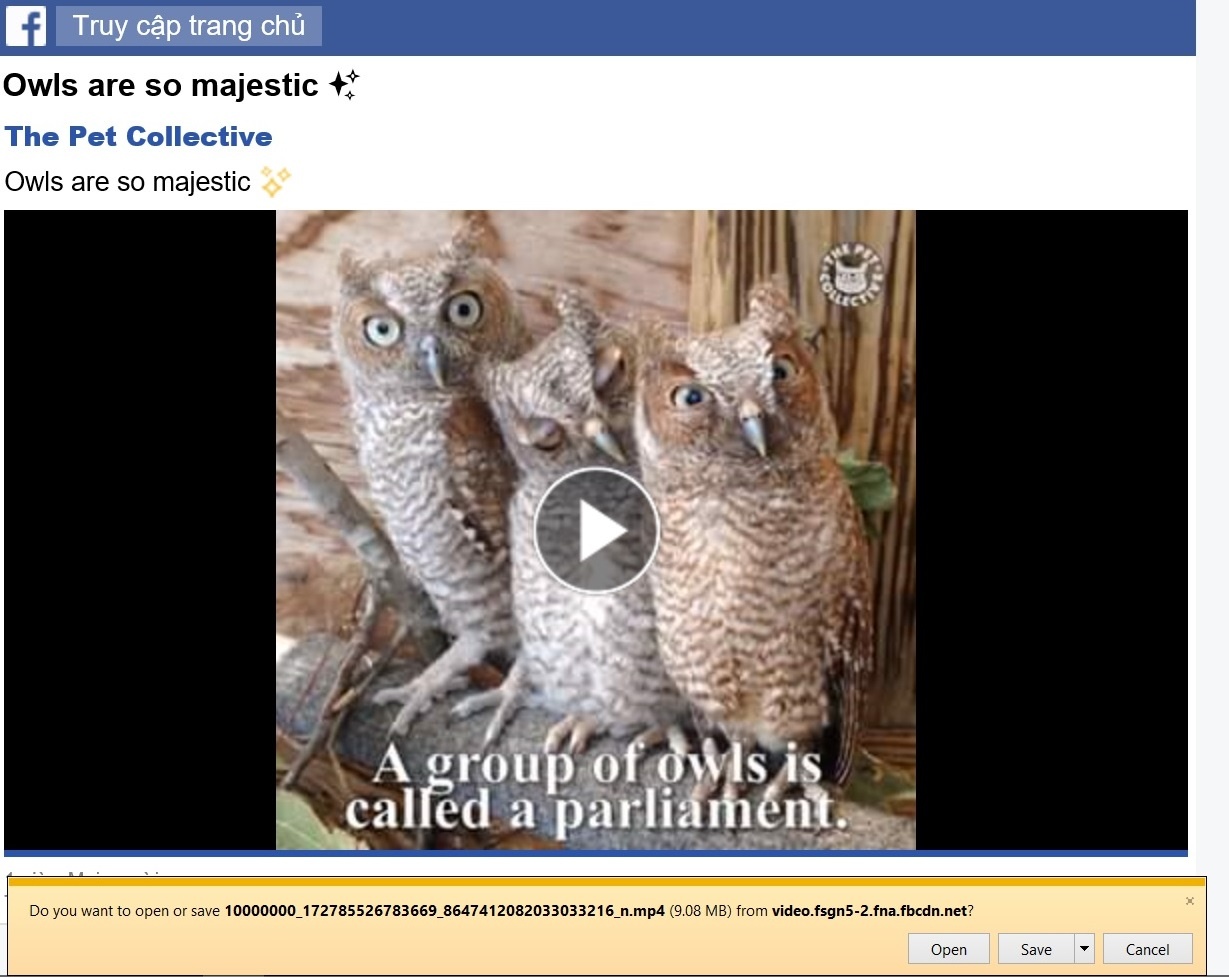Click the sparkle emoji beside the caption
Viewport: 1229px width, 977px height.
tap(274, 180)
